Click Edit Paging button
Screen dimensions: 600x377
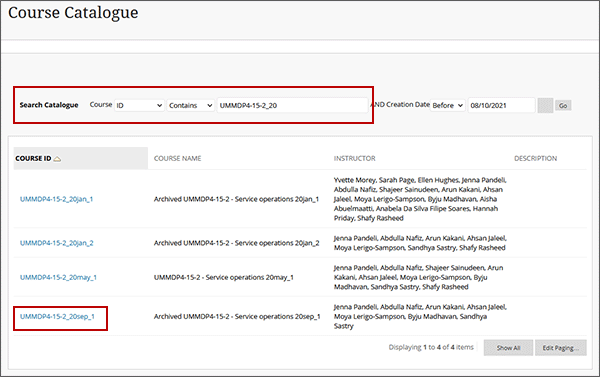click(561, 348)
